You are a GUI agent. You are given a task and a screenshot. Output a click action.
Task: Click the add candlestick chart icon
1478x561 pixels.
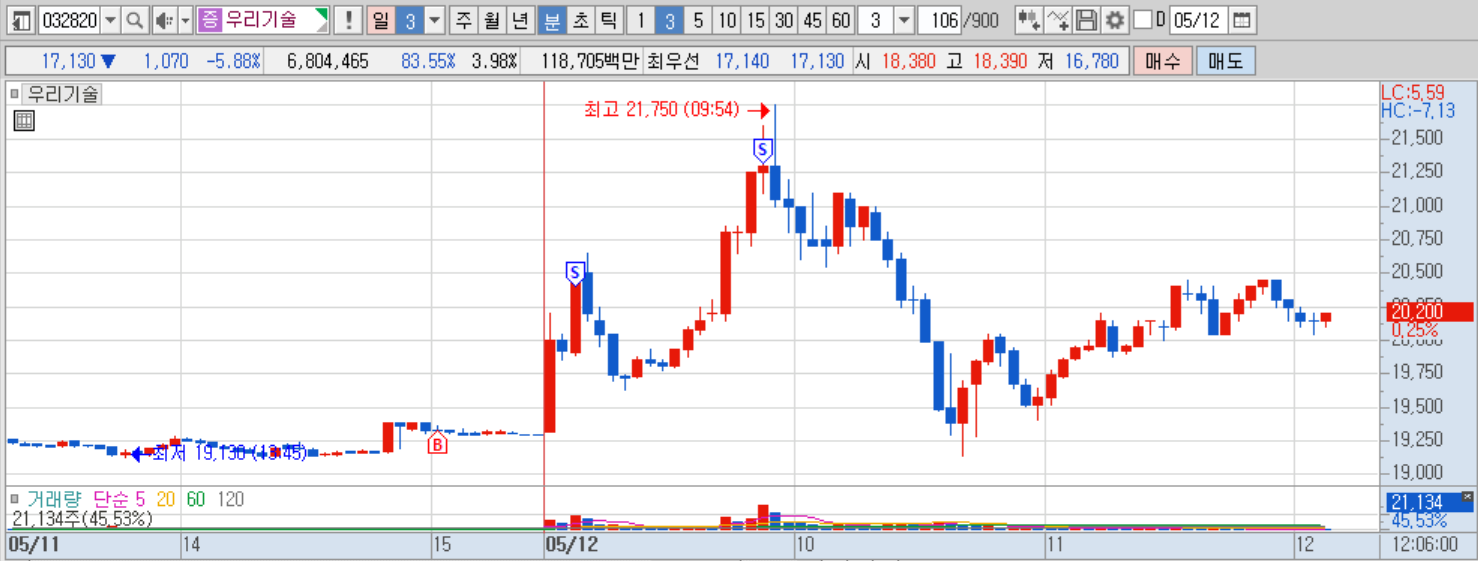click(1028, 20)
